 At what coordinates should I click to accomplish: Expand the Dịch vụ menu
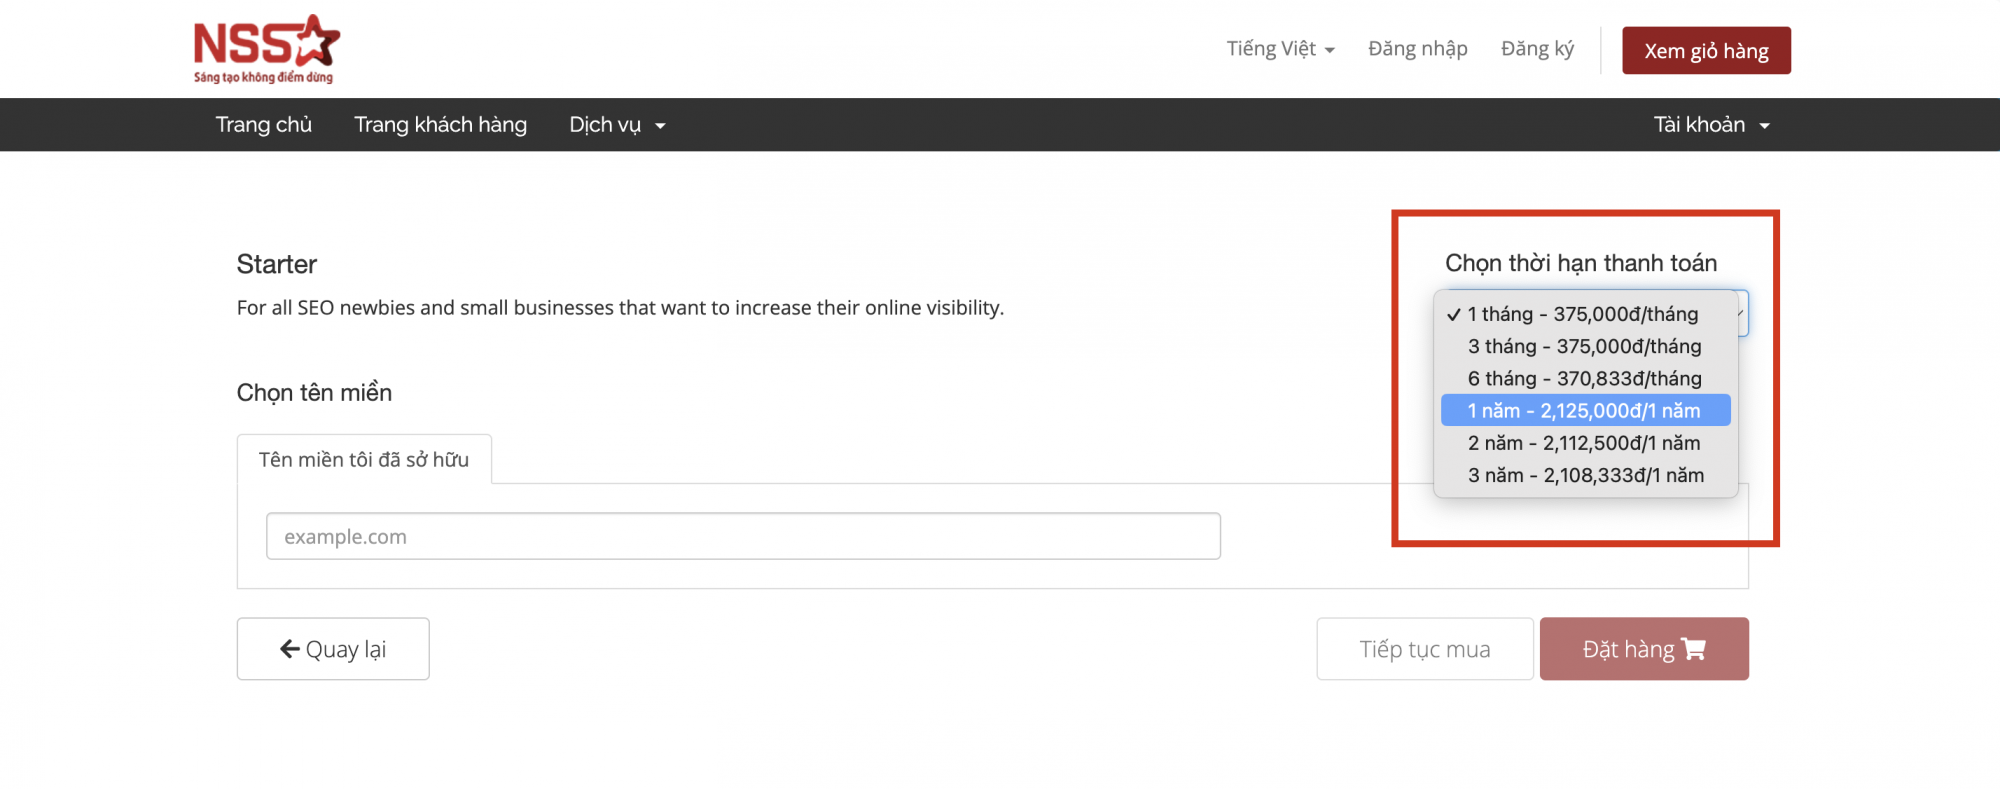pos(616,125)
